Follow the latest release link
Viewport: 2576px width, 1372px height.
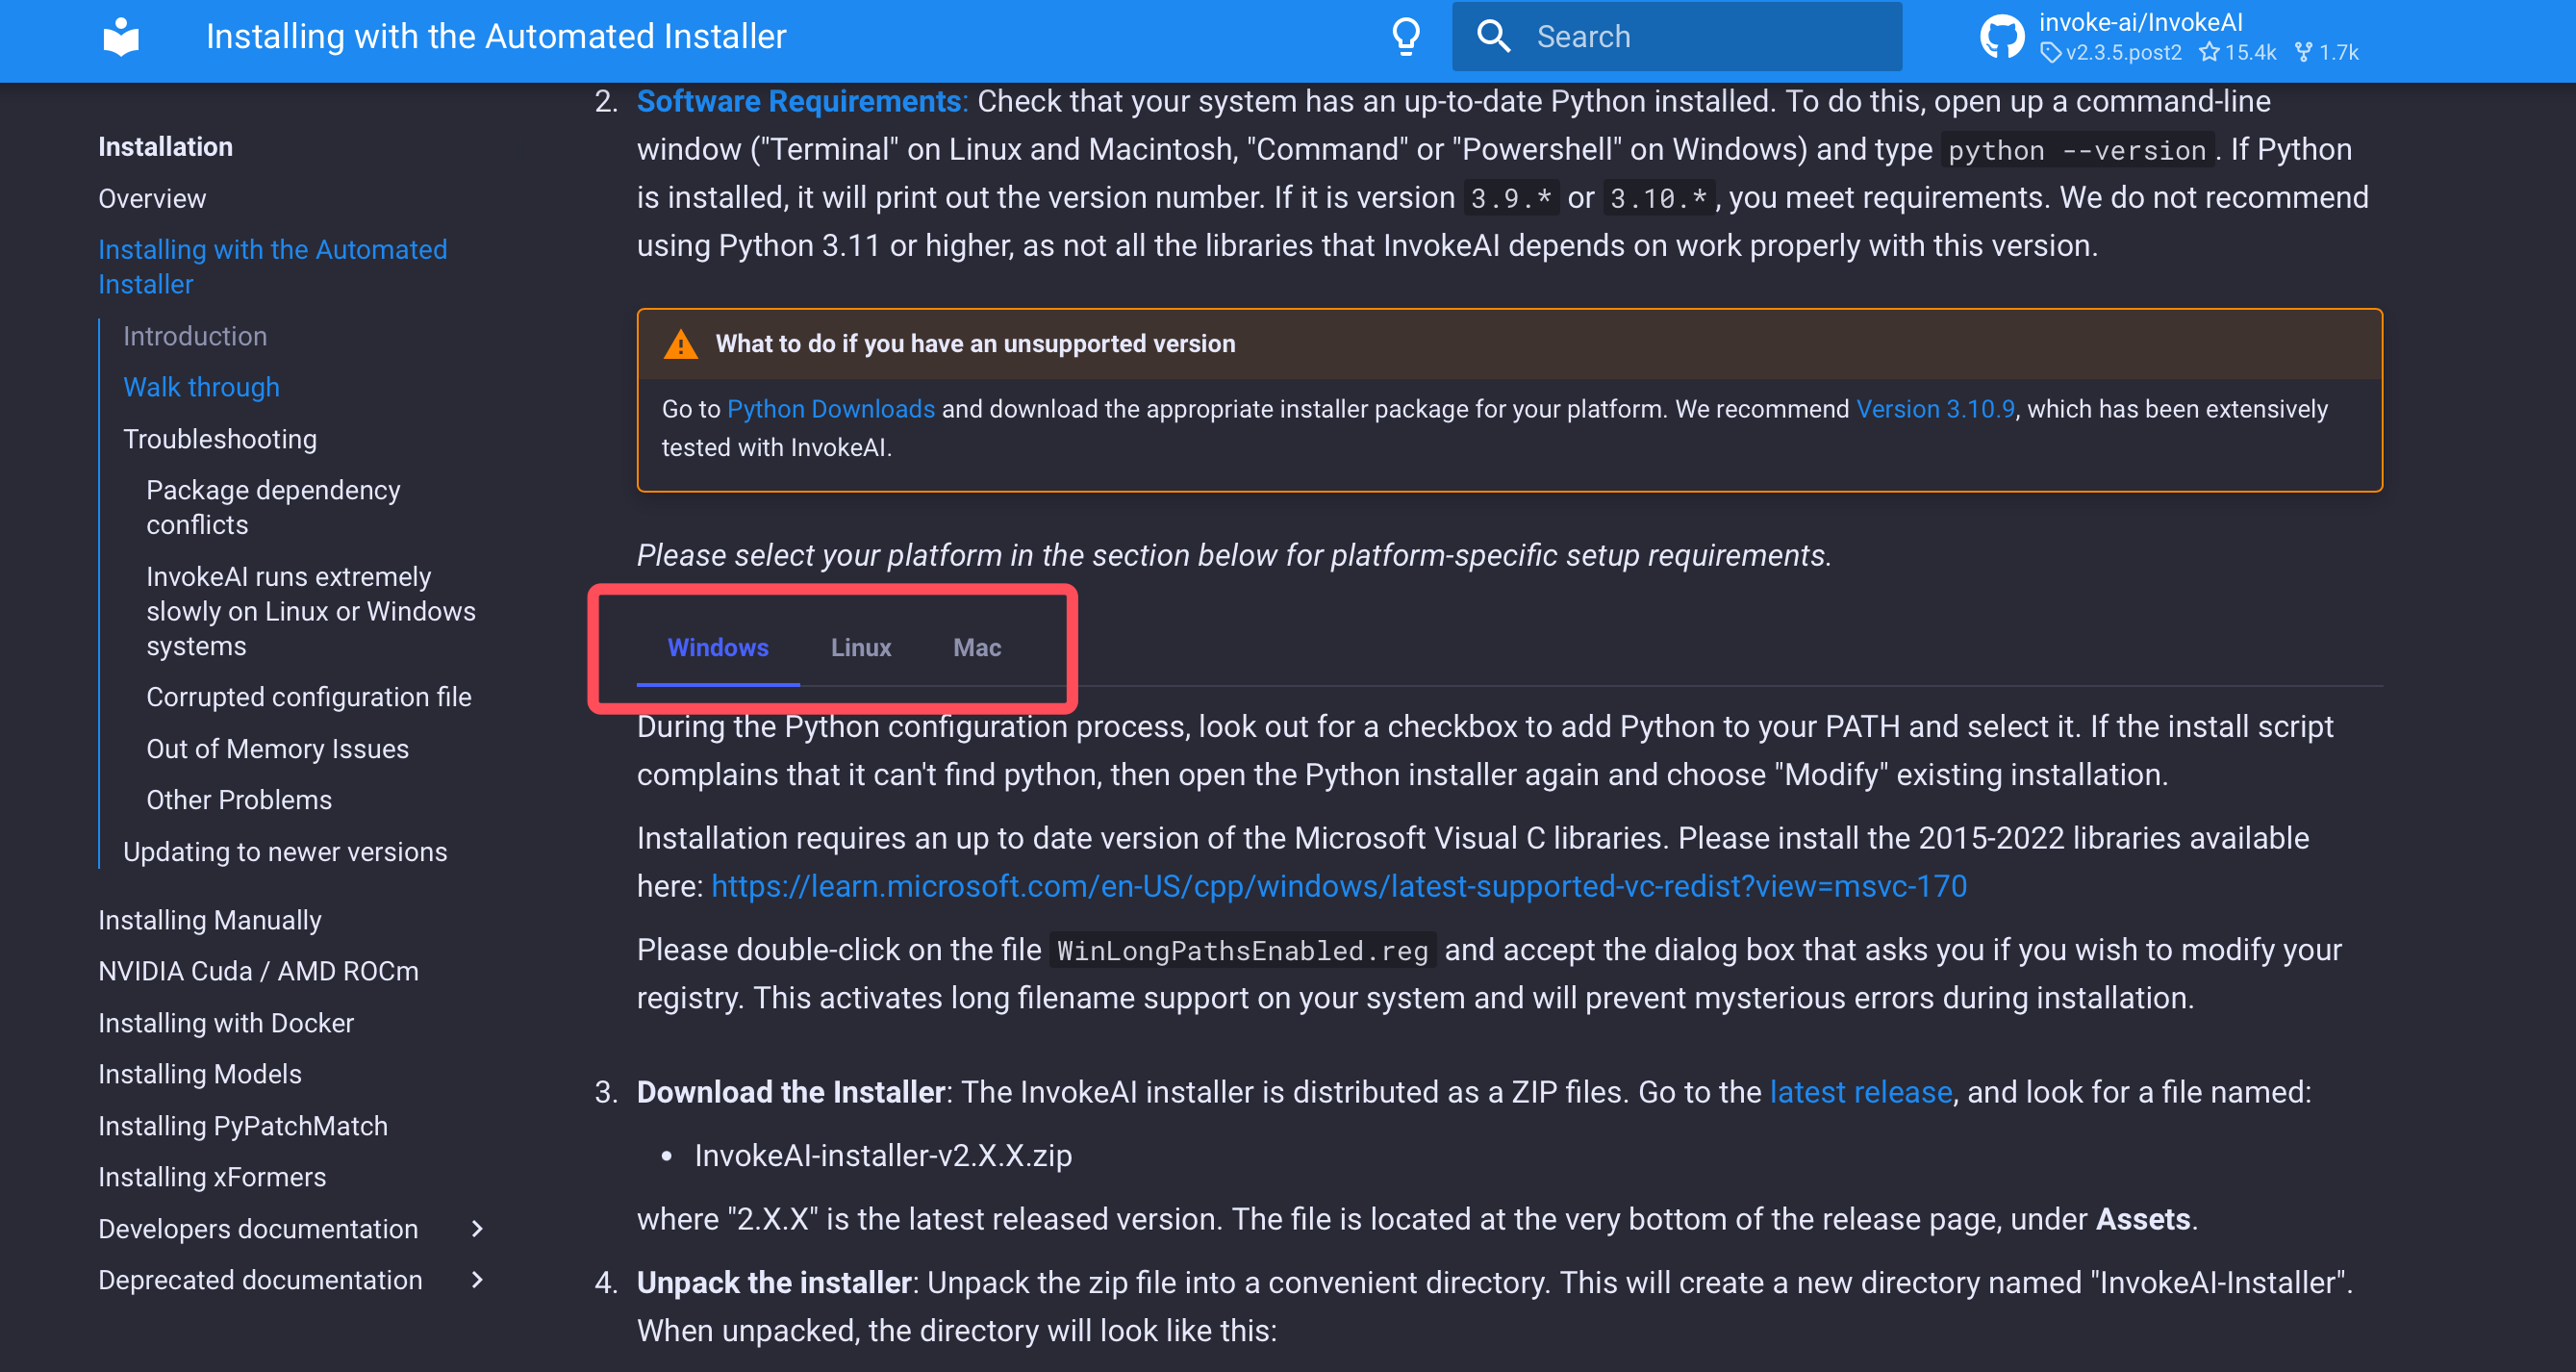click(x=1860, y=1092)
